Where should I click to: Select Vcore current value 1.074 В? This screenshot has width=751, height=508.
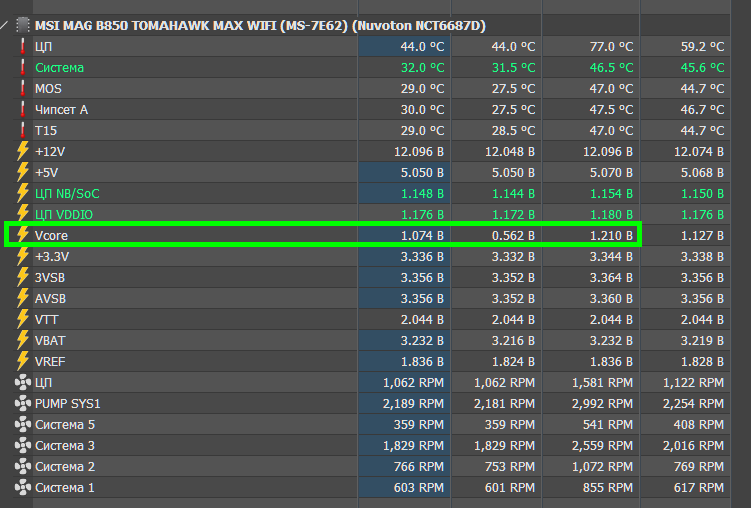point(422,236)
